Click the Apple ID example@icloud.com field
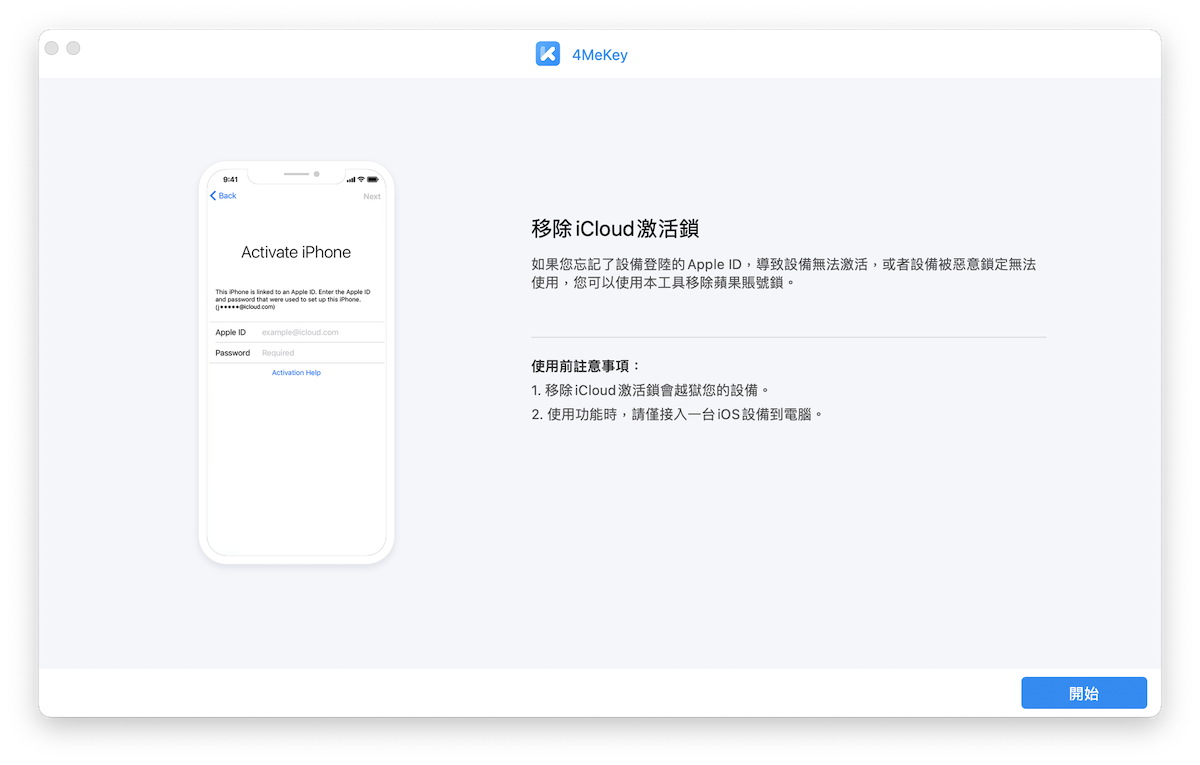Screen dimensions: 1200x765 297,332
